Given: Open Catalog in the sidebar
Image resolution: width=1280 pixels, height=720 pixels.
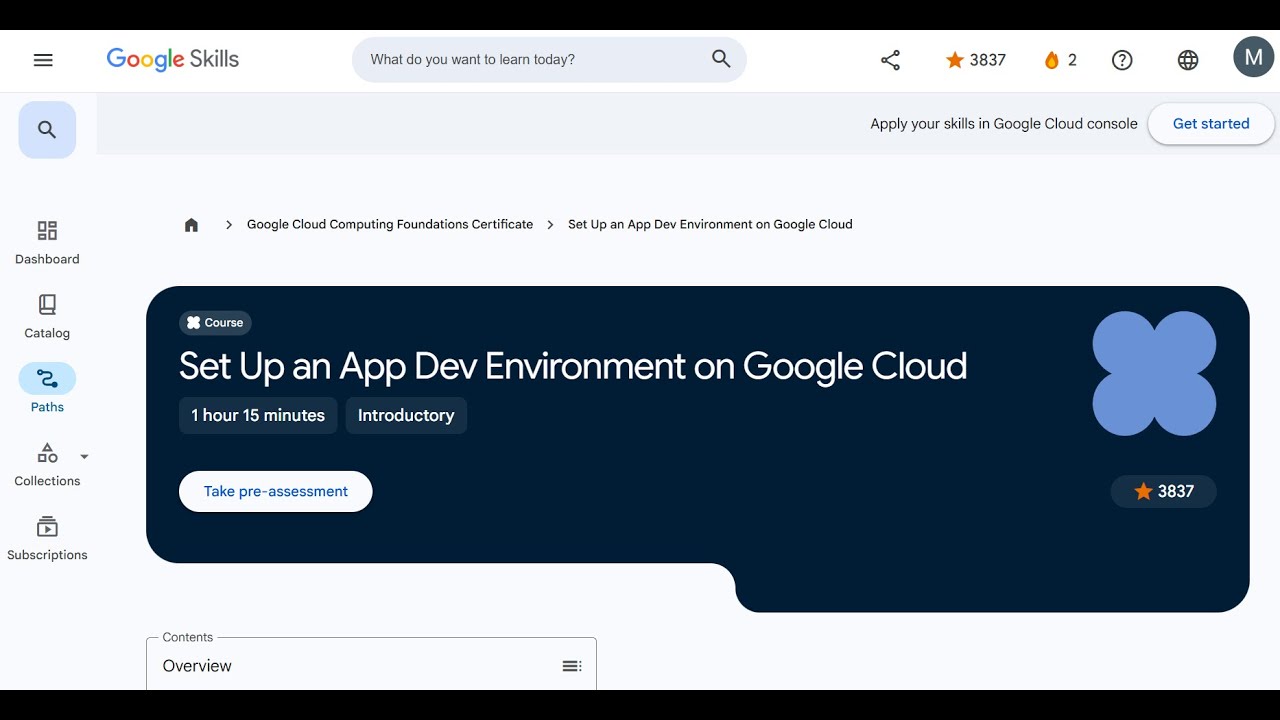Looking at the screenshot, I should [47, 317].
